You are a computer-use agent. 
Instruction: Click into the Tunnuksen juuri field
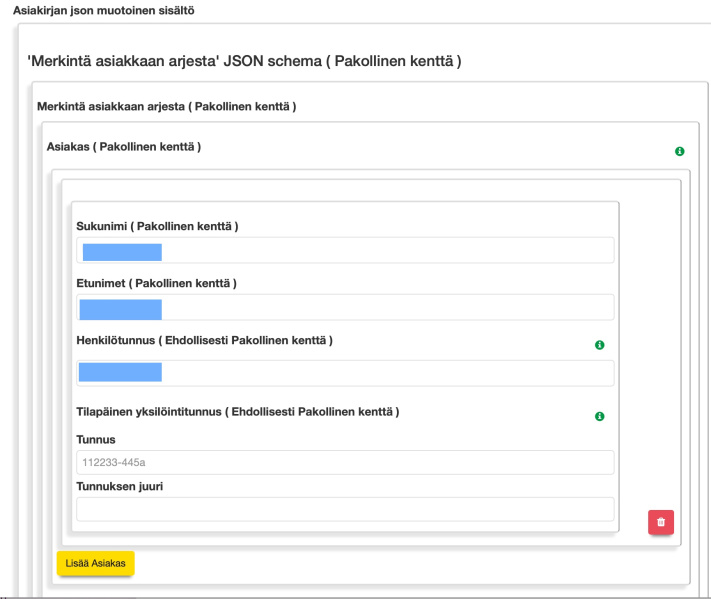345,509
